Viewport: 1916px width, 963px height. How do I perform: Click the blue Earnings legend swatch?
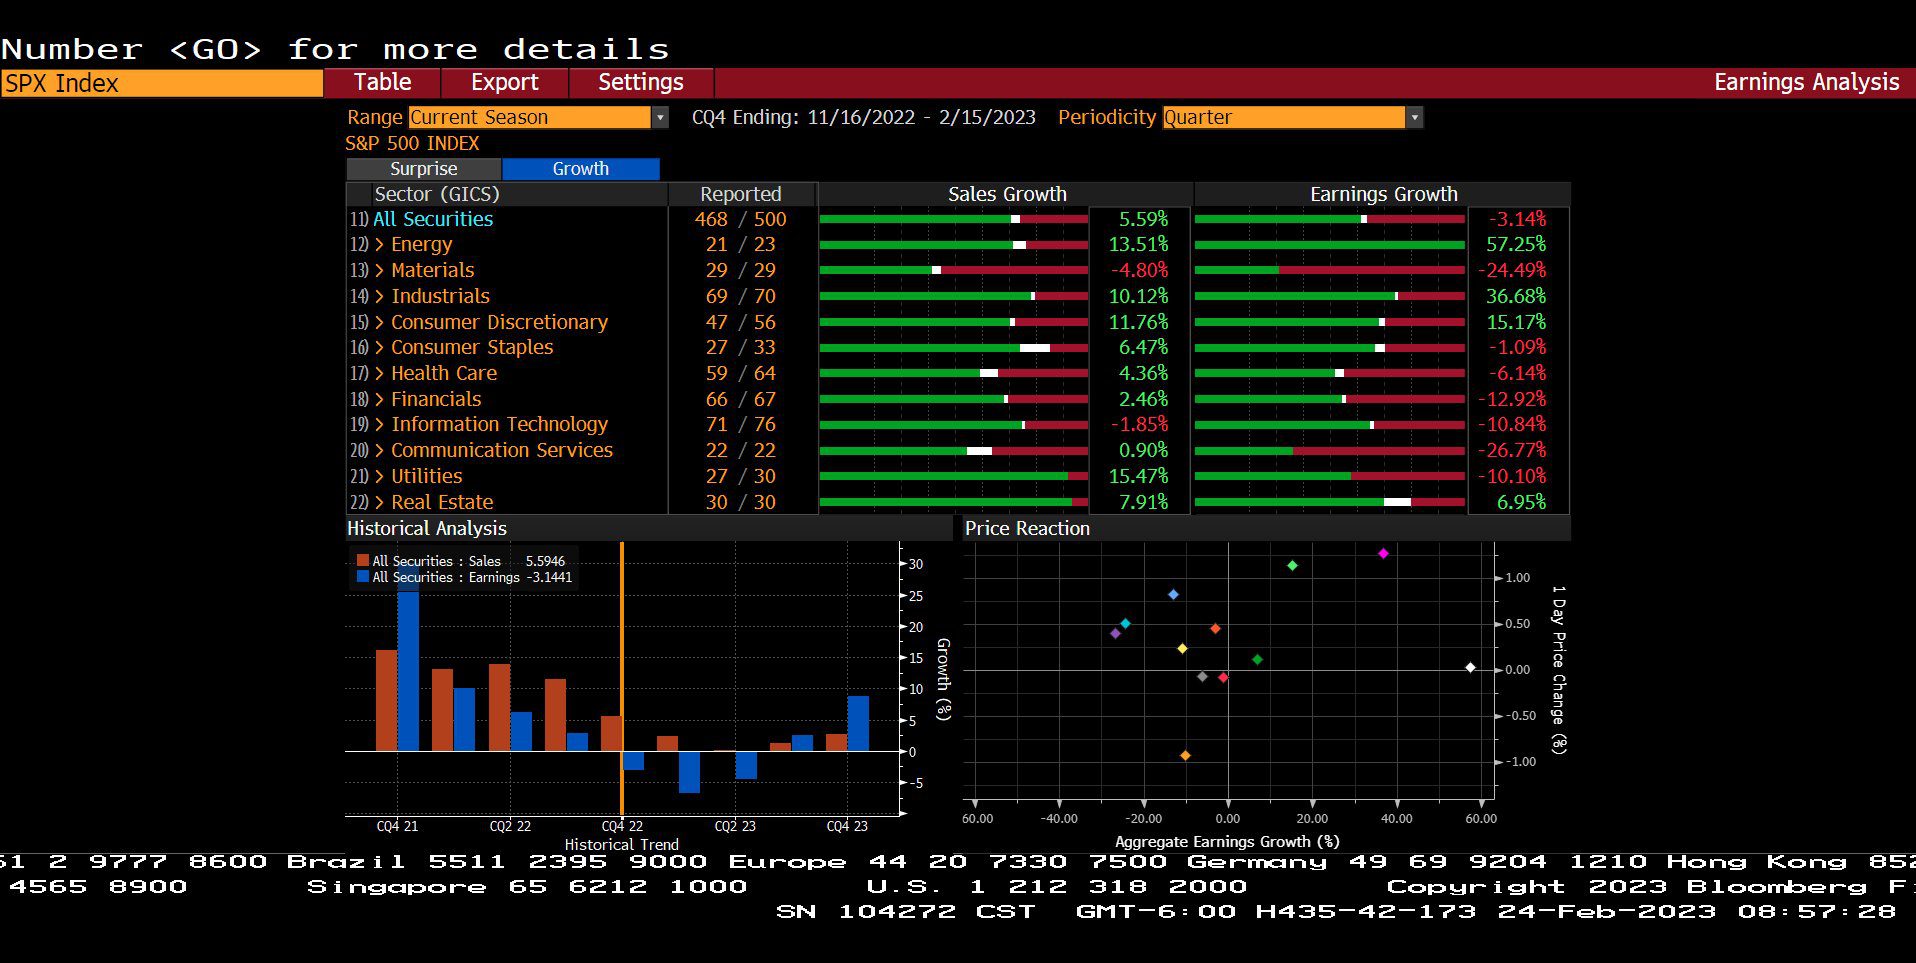pos(363,577)
